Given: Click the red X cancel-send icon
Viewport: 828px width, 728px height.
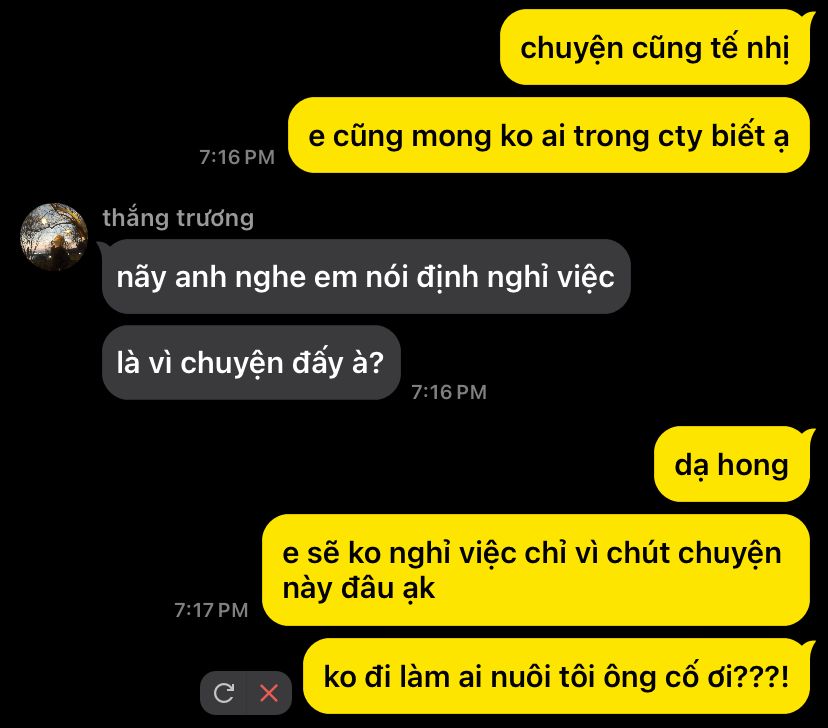Looking at the screenshot, I should click(x=269, y=693).
